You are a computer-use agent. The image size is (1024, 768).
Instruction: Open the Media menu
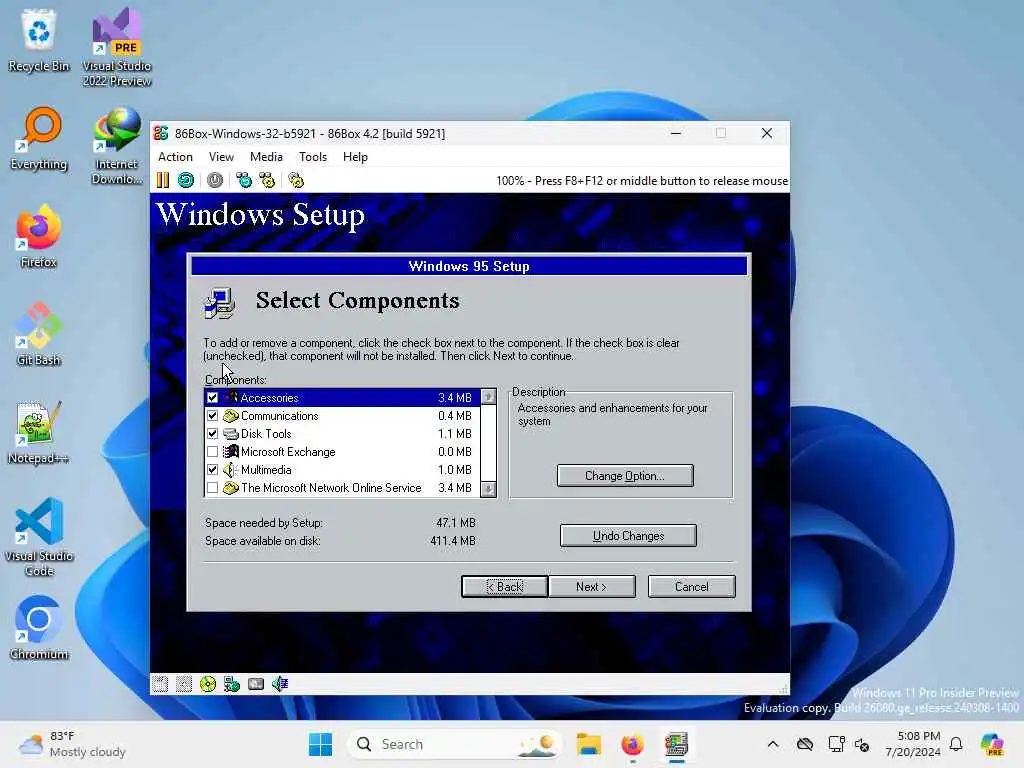click(x=266, y=157)
